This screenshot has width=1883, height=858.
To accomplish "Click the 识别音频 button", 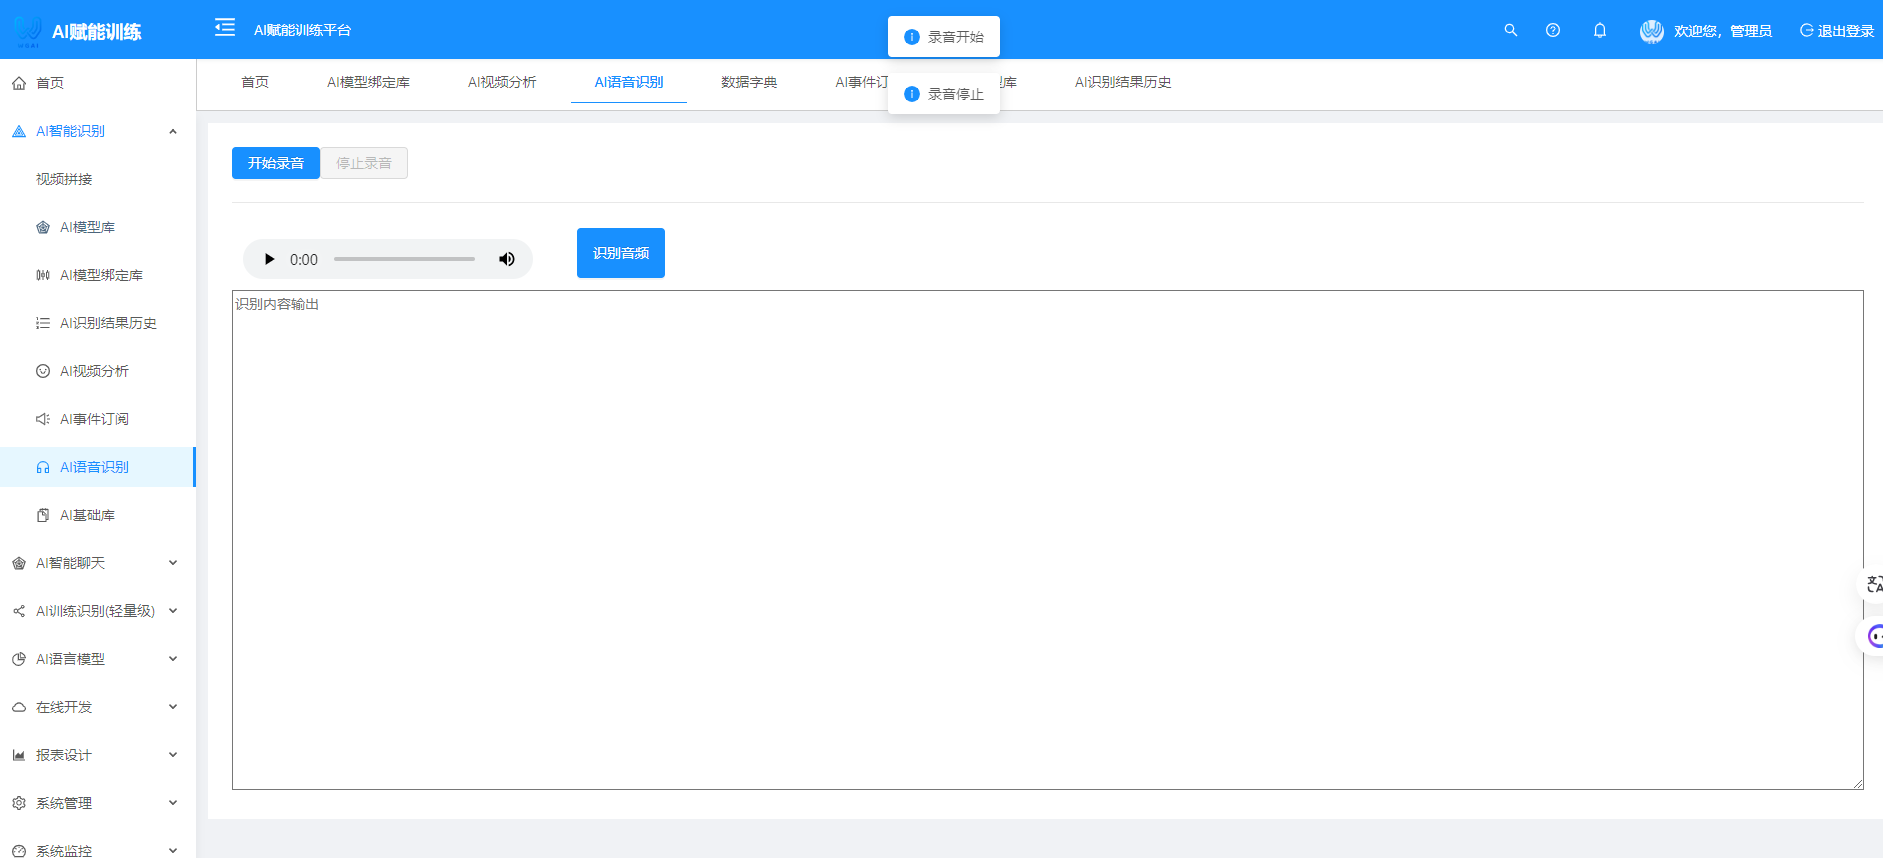I will [620, 253].
